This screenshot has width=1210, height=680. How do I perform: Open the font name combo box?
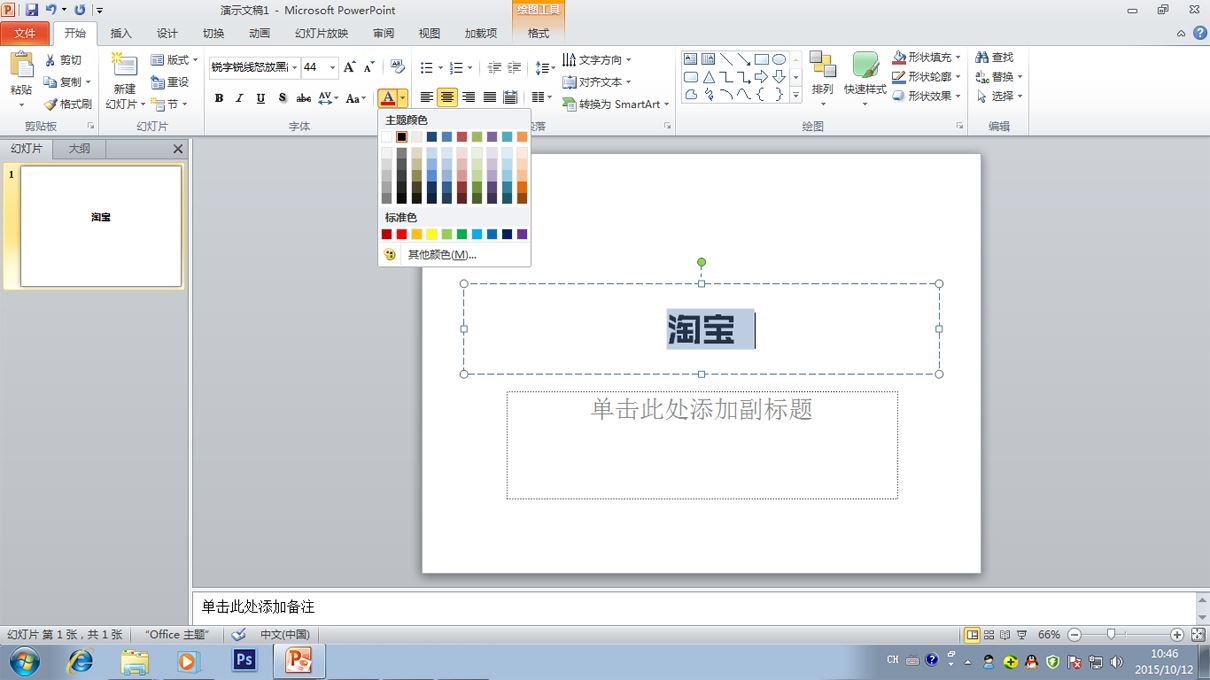[x=255, y=67]
